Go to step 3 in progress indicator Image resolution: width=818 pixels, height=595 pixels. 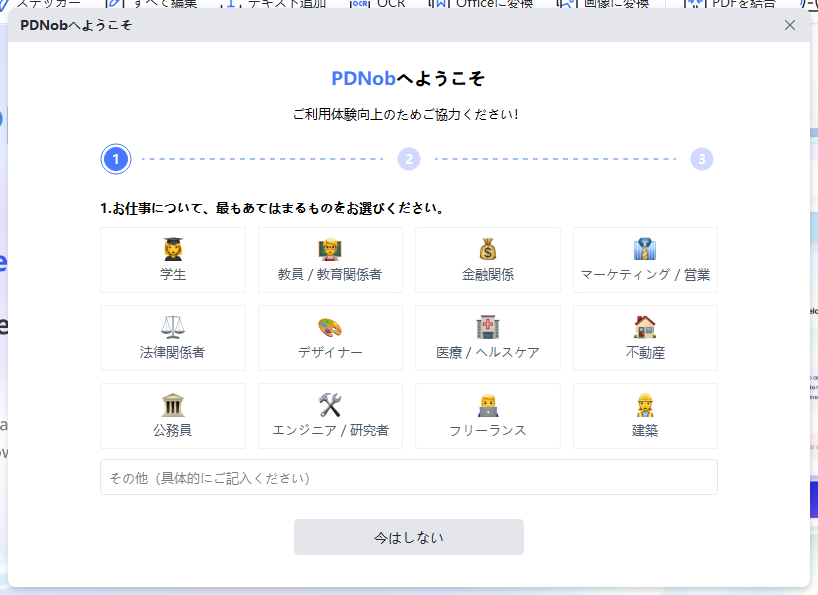click(x=702, y=159)
